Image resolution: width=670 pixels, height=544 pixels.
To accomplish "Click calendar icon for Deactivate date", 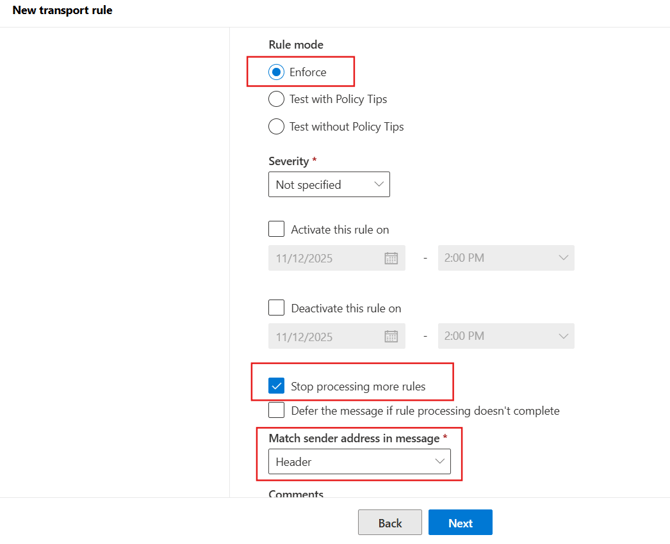I will (x=391, y=337).
